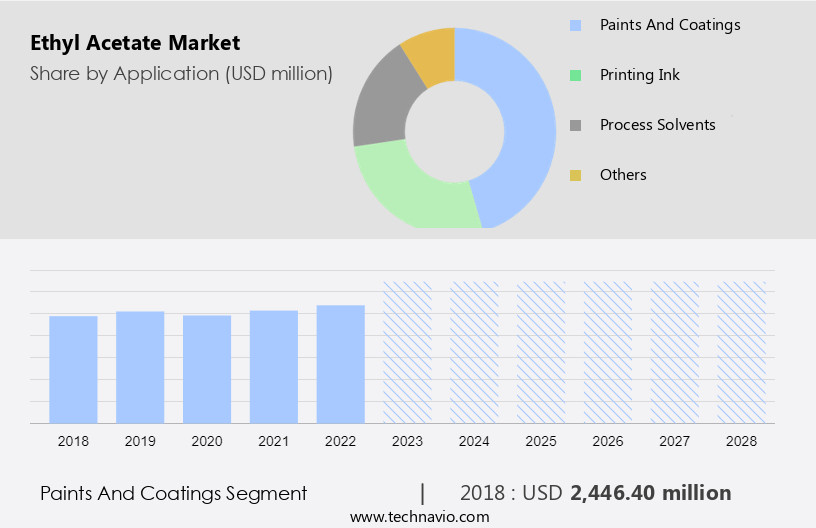Click the hatched 2028 forecast bar

[x=741, y=352]
